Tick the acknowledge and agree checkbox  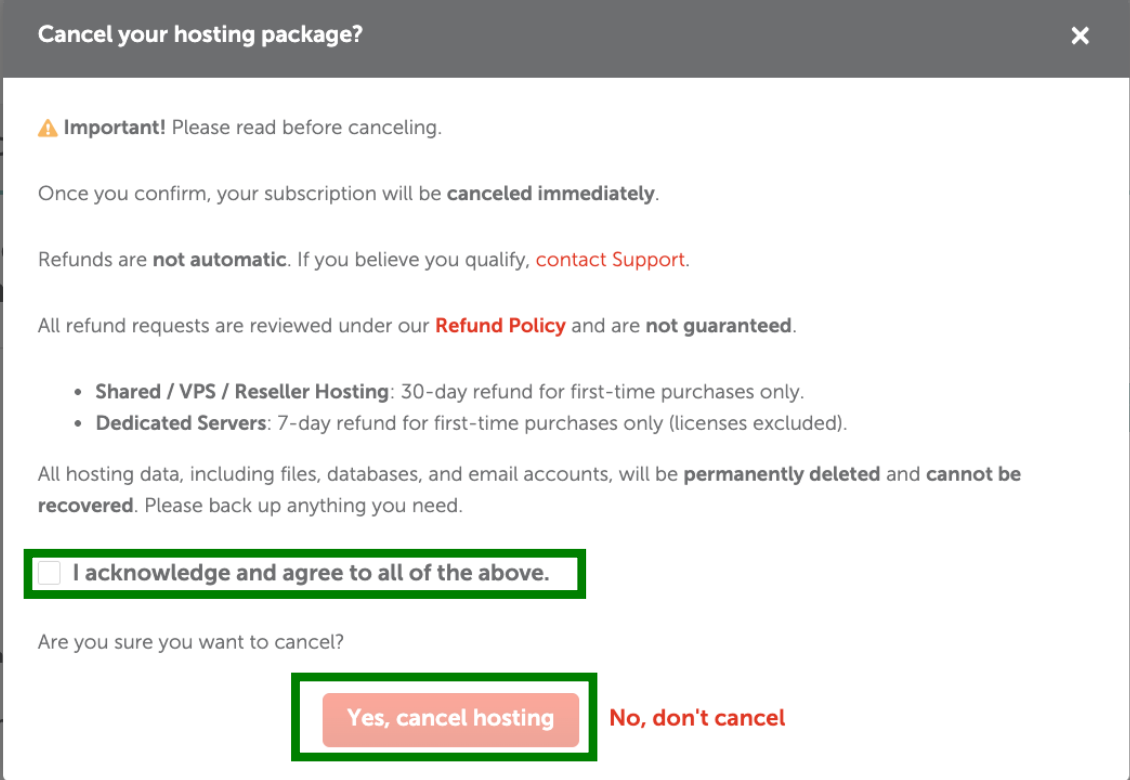coord(50,573)
